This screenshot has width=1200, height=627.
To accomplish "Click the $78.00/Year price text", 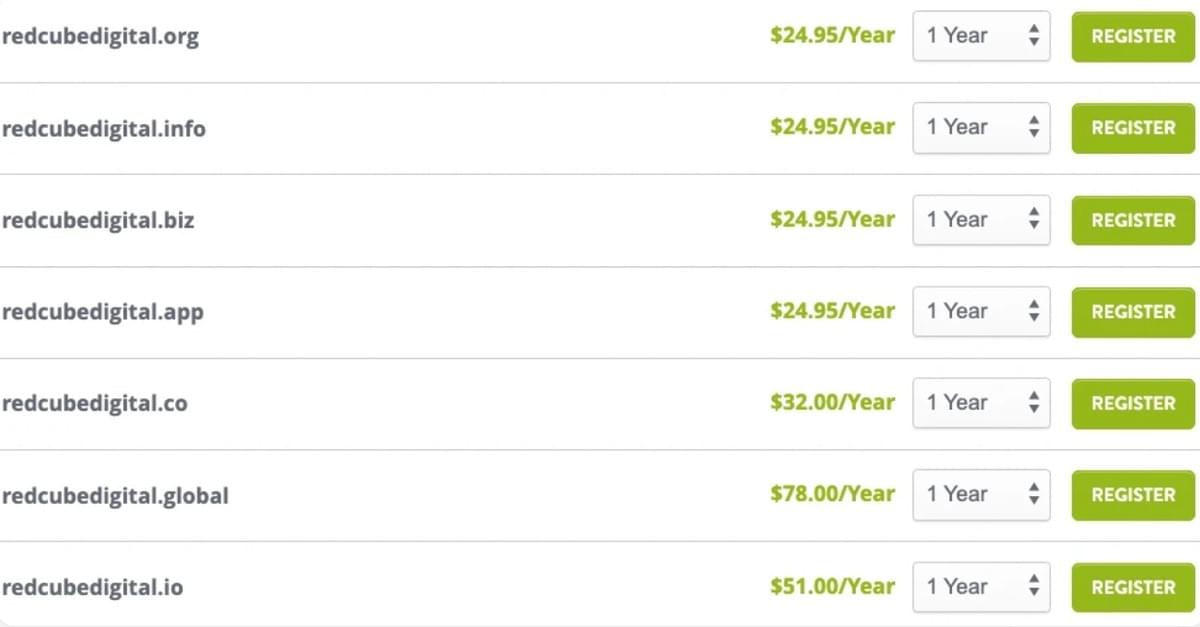I will 832,494.
